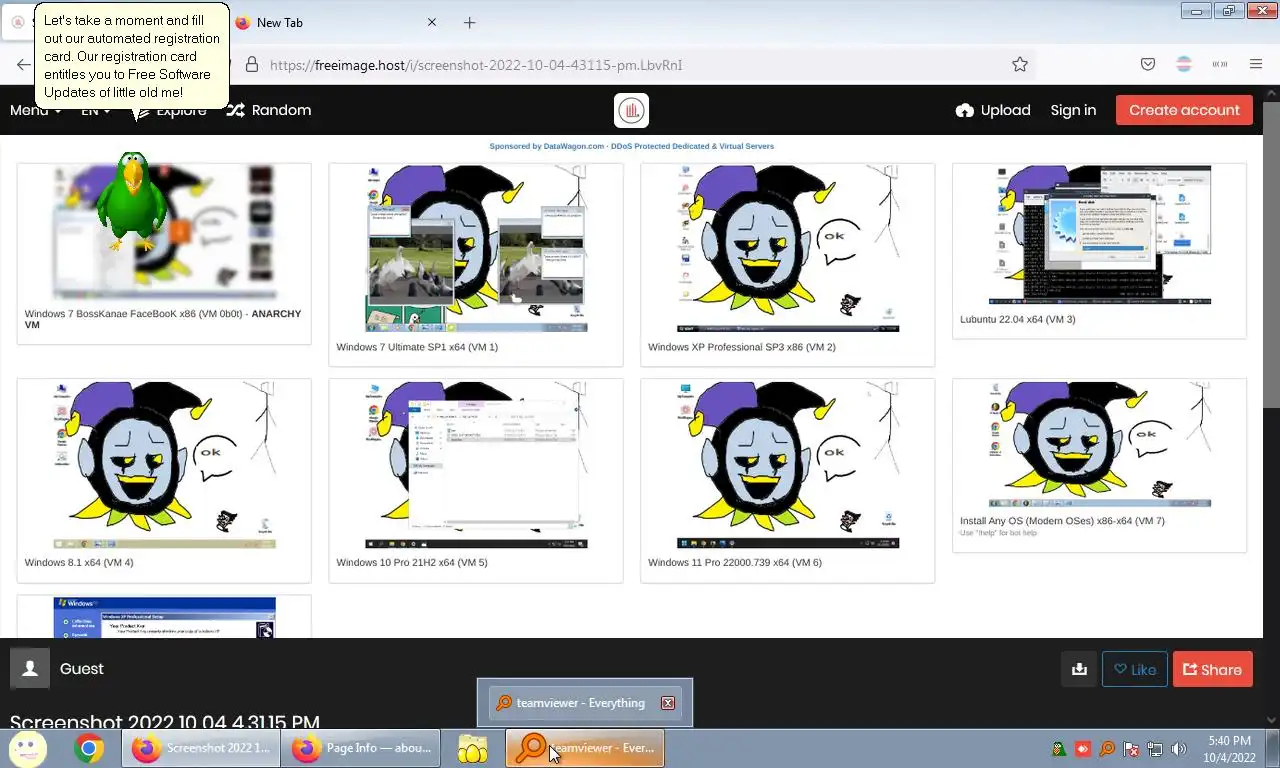This screenshot has width=1280, height=768.
Task: Open the Windows 8.1 x64 thumbnail
Action: click(164, 465)
